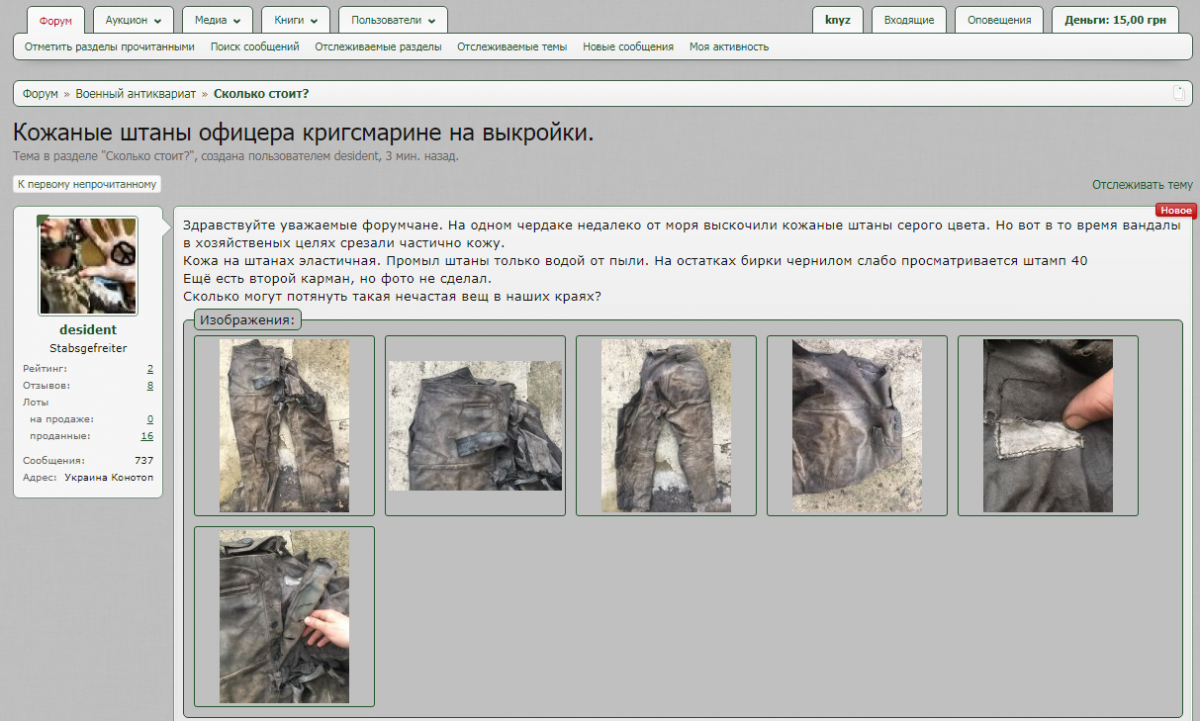The width and height of the screenshot is (1200, 721).
Task: Check balance via Деньги: 15,00 грн
Action: (1114, 18)
